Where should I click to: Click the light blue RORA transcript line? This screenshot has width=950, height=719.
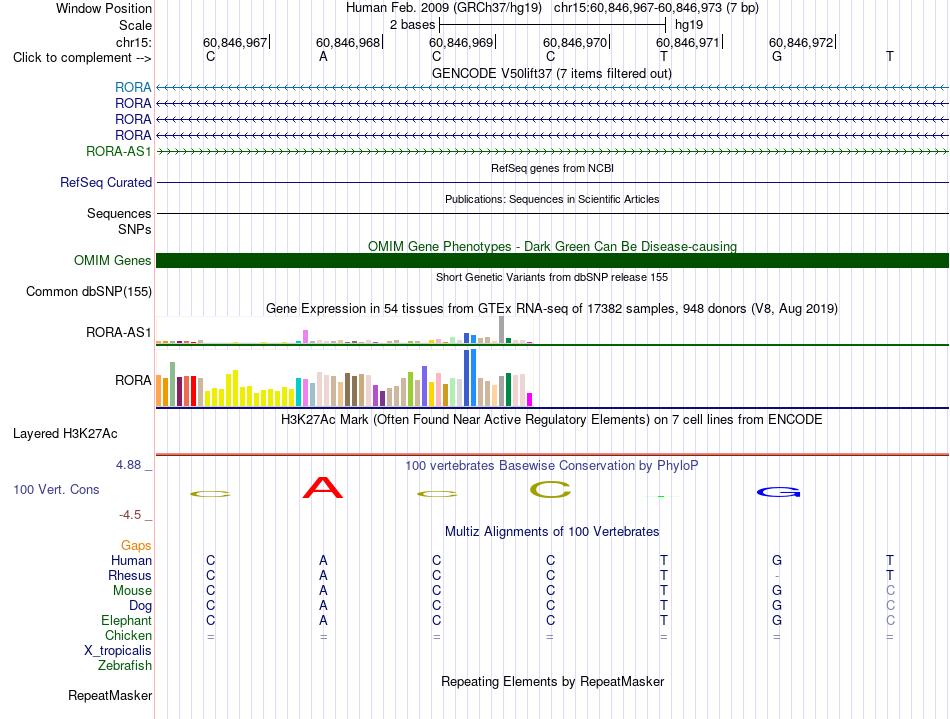click(552, 88)
